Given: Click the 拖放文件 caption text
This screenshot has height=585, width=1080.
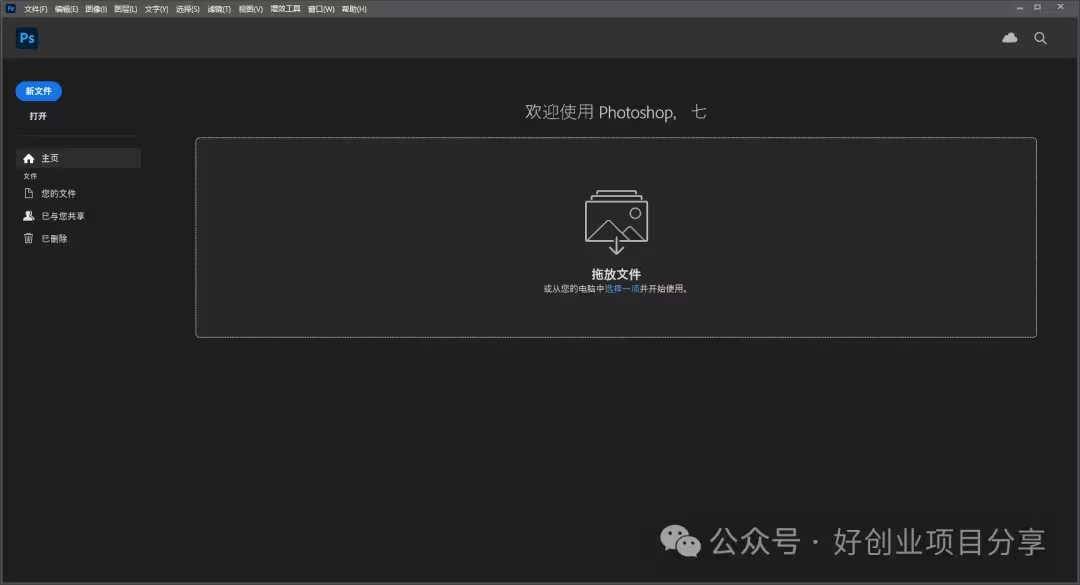Looking at the screenshot, I should [x=616, y=274].
